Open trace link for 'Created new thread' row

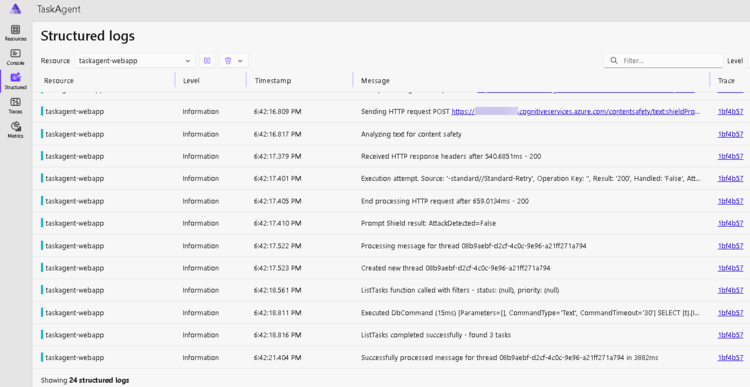pyautogui.click(x=730, y=268)
